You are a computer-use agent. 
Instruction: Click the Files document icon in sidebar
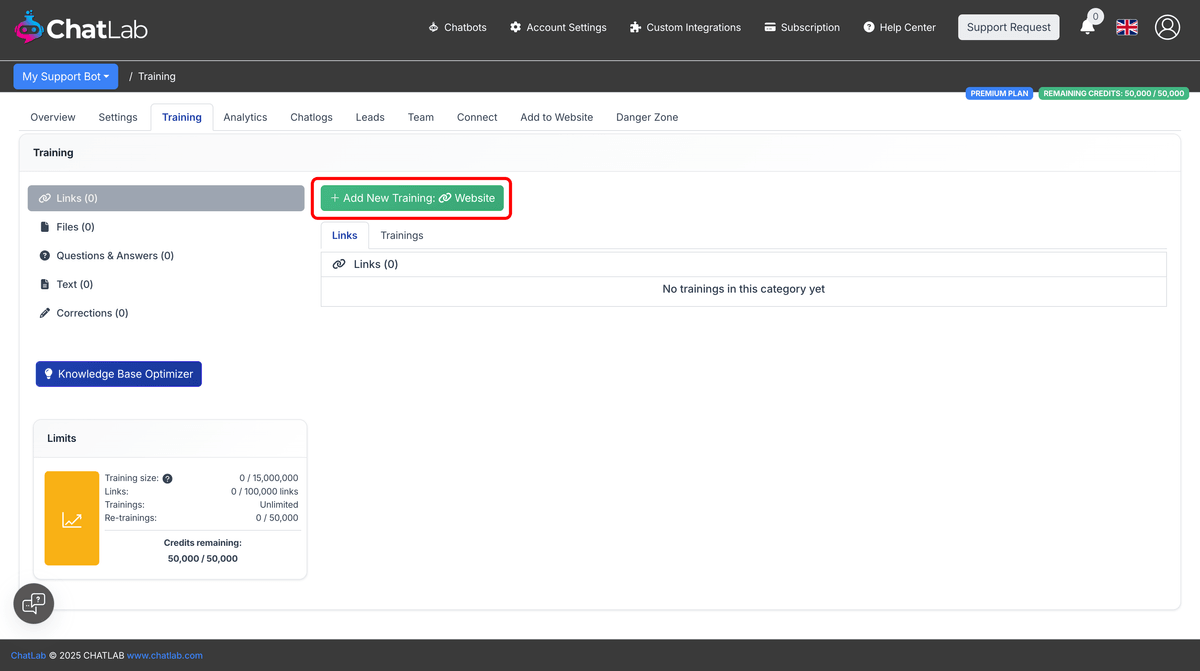[44, 227]
